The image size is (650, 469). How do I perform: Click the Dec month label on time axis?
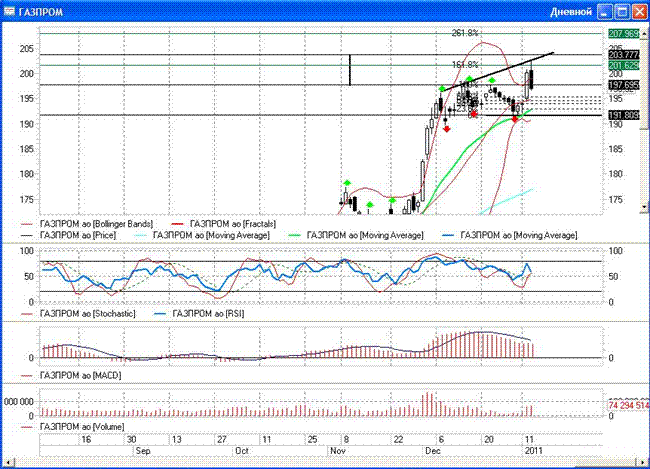click(433, 451)
